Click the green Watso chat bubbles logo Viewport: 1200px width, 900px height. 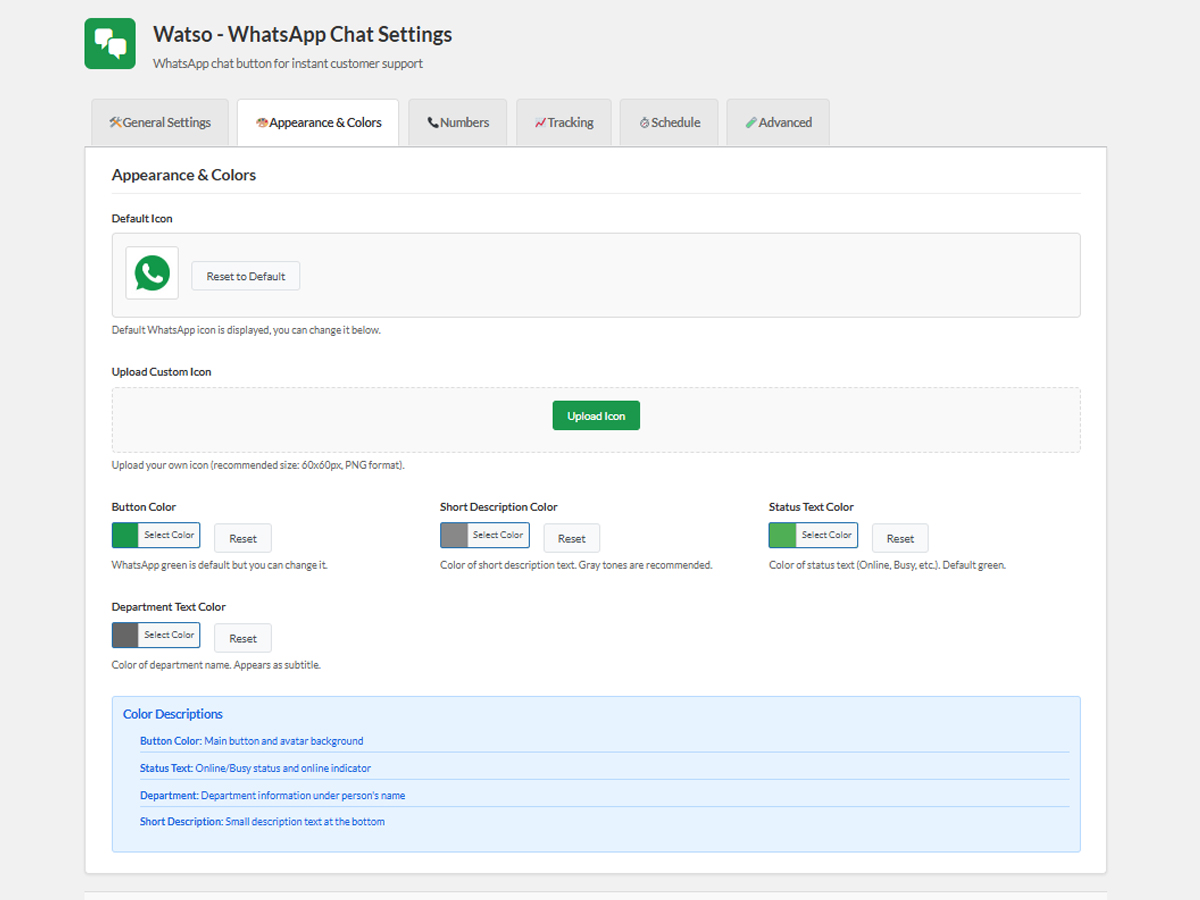coord(110,44)
